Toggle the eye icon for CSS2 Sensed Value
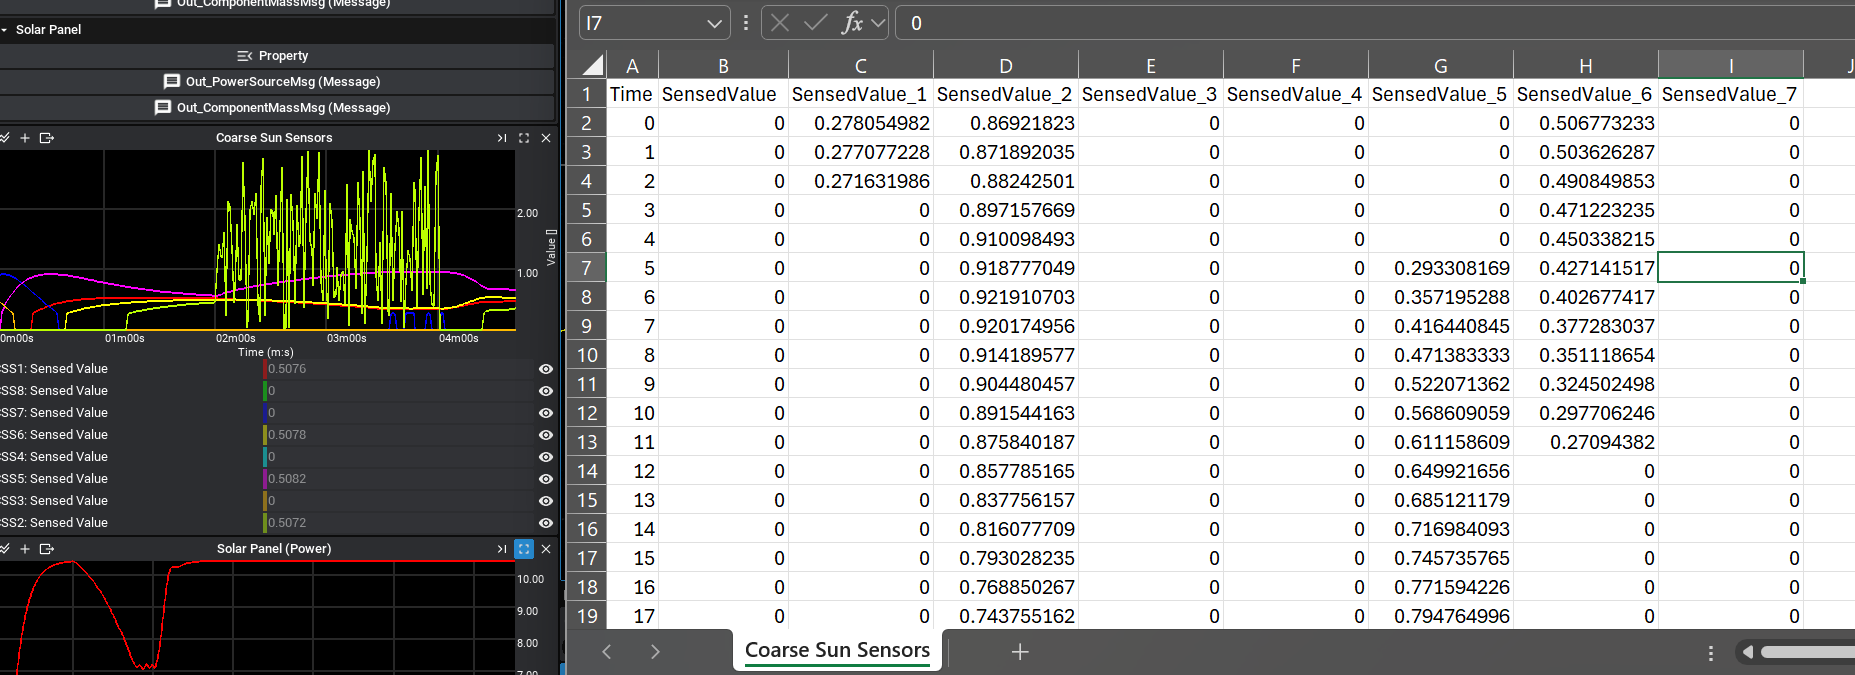 click(x=546, y=523)
